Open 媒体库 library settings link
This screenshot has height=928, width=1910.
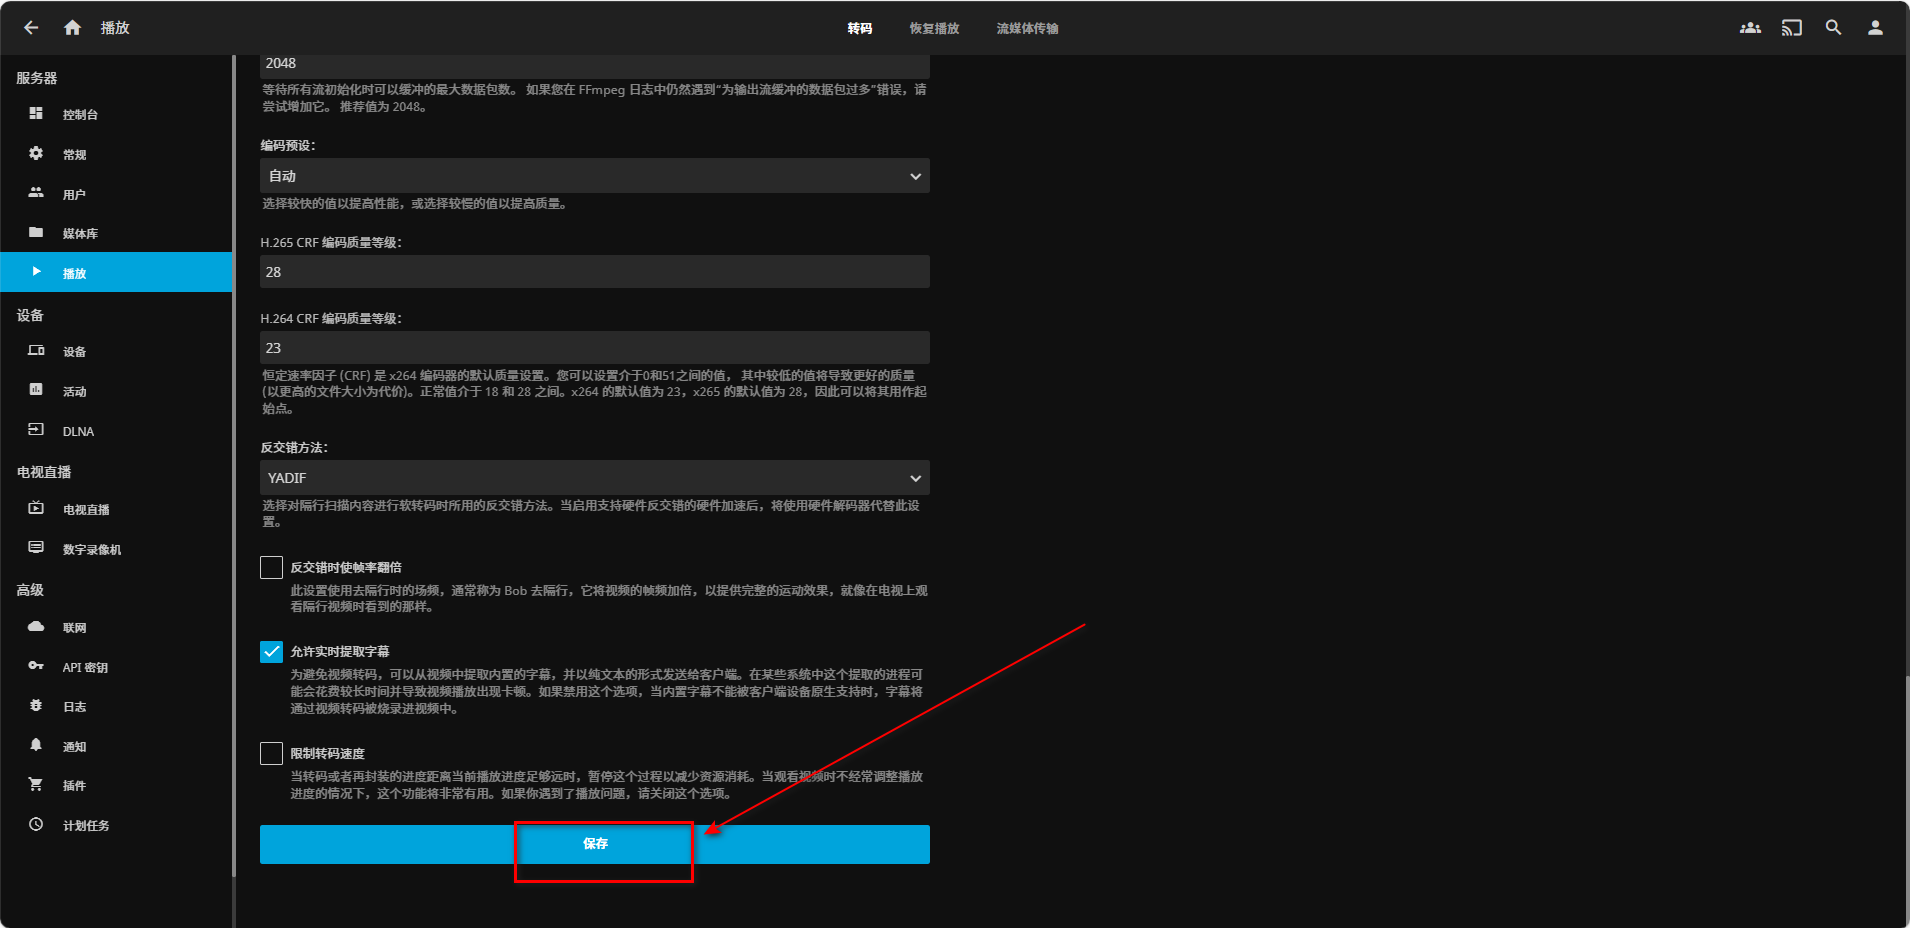click(80, 234)
